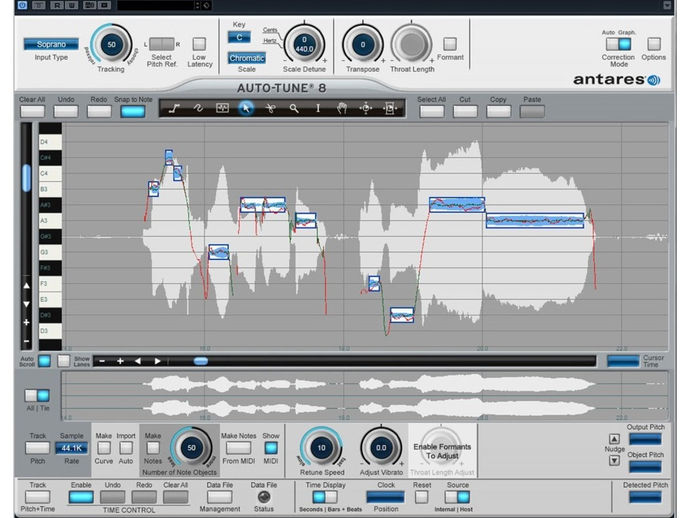Select the I-beam tool
The width and height of the screenshot is (690, 518).
(x=318, y=108)
